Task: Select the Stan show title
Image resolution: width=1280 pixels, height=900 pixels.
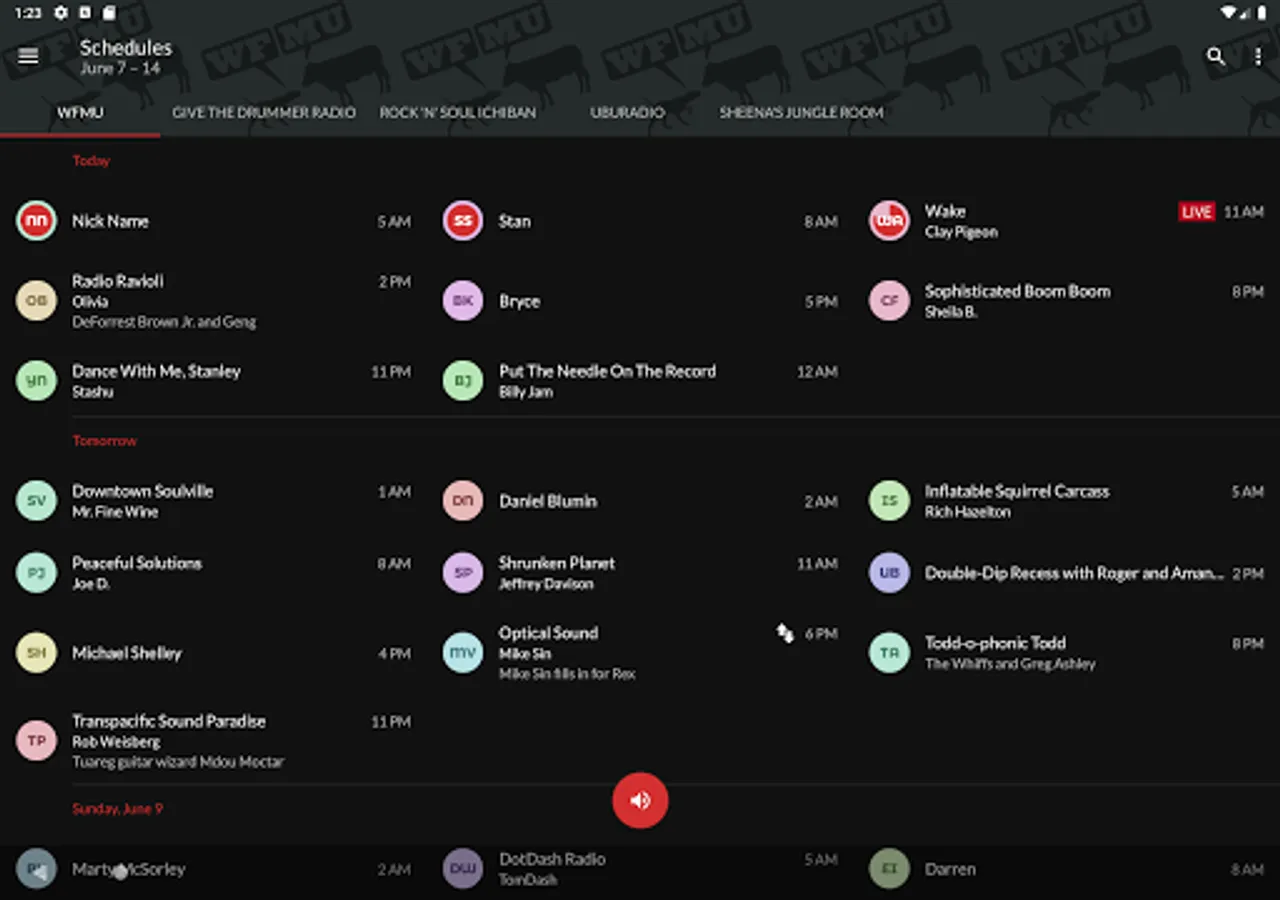Action: [x=515, y=221]
